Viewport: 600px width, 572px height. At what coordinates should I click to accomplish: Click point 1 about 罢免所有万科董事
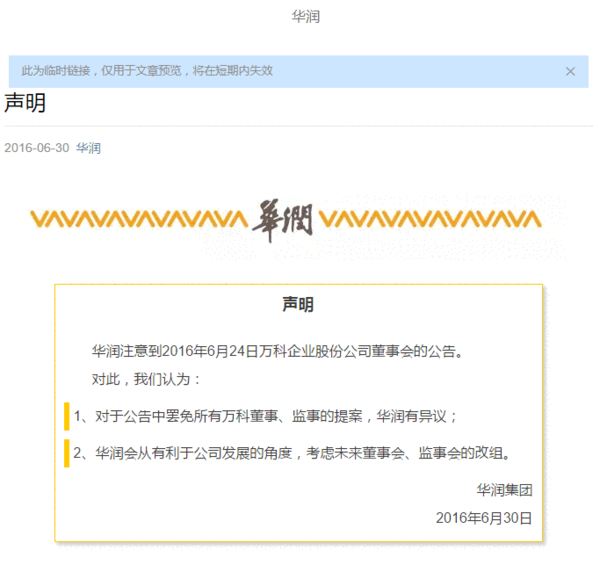[265, 416]
